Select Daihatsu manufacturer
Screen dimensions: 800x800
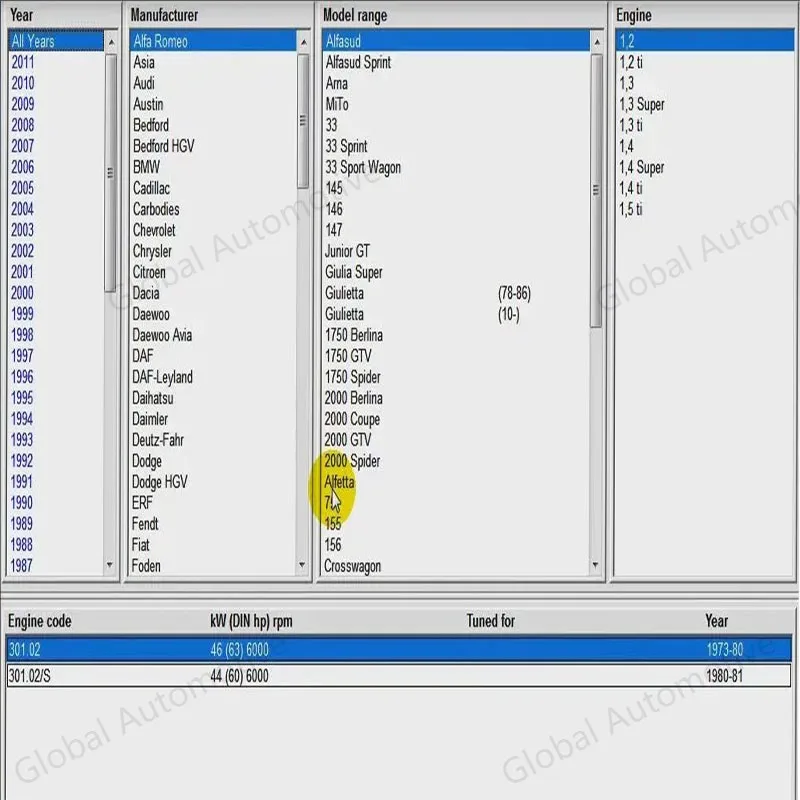pyautogui.click(x=153, y=397)
